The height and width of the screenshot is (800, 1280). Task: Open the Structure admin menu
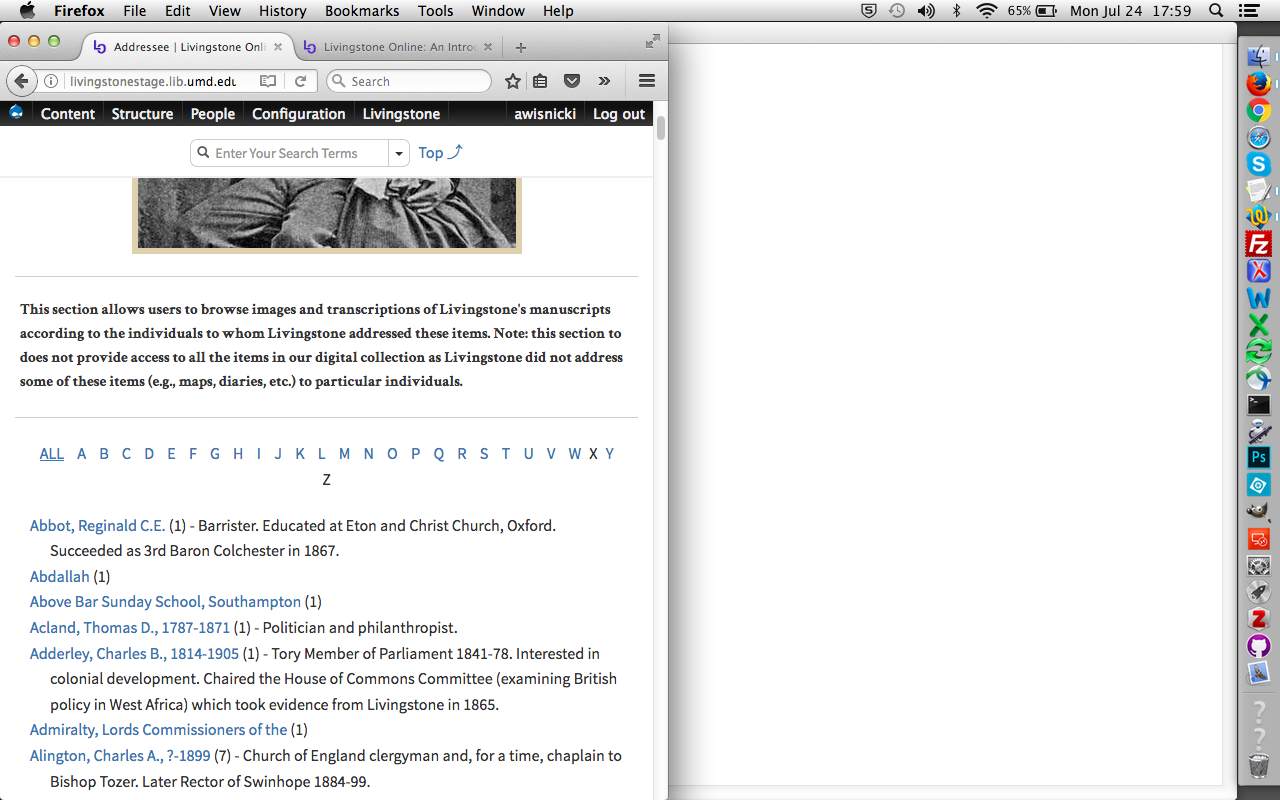coord(142,114)
